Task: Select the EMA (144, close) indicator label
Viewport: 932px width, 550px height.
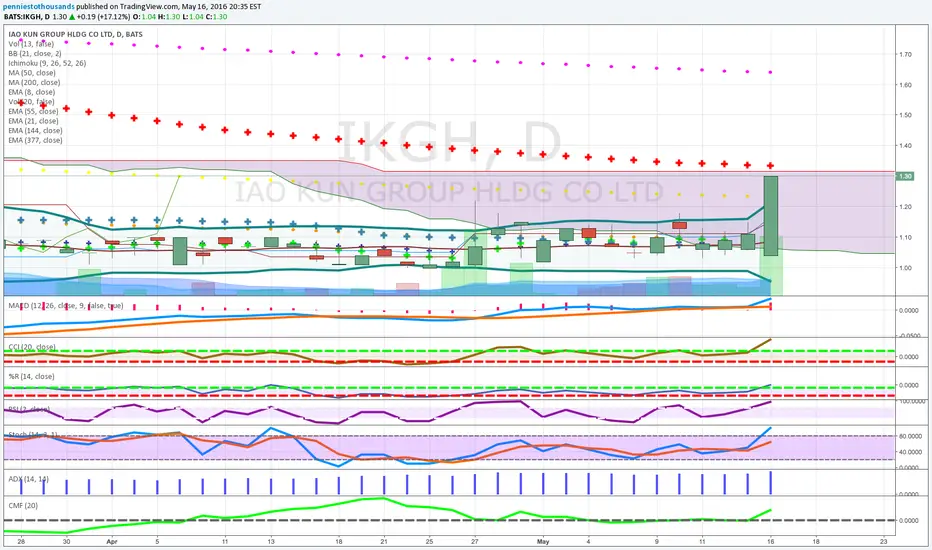Action: click(x=35, y=130)
